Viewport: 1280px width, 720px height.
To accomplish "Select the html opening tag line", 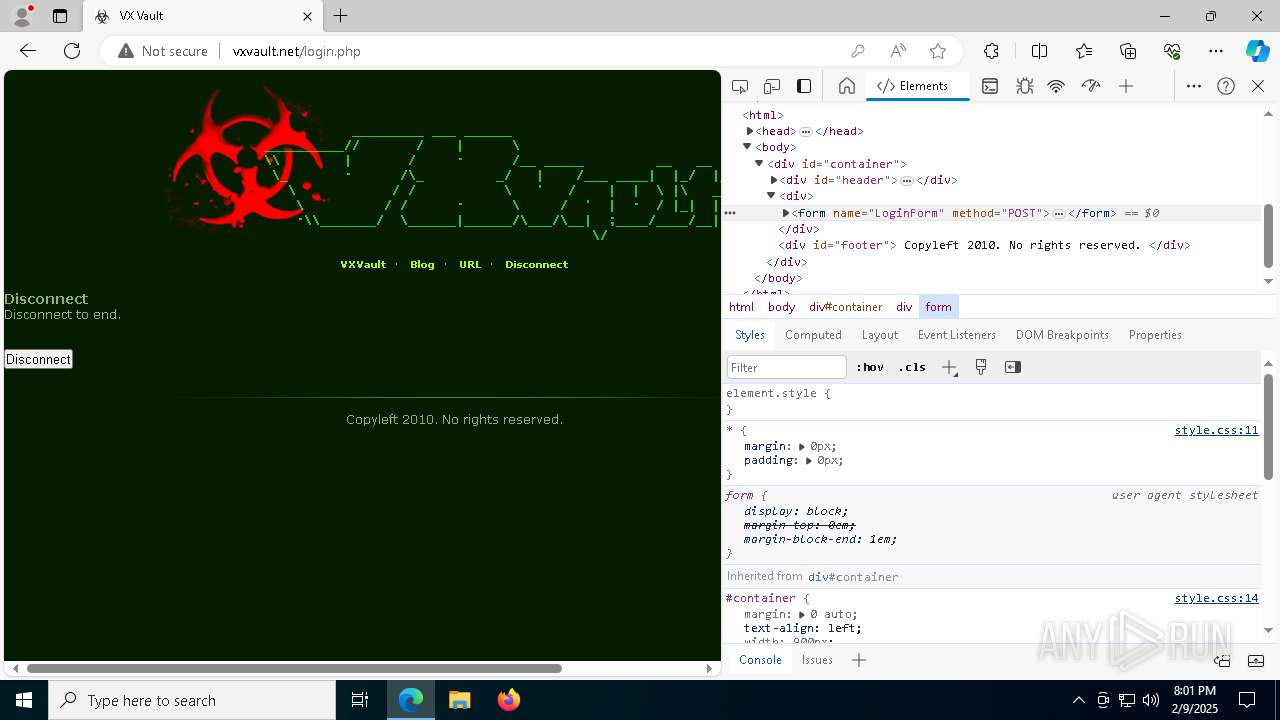I will pos(763,115).
